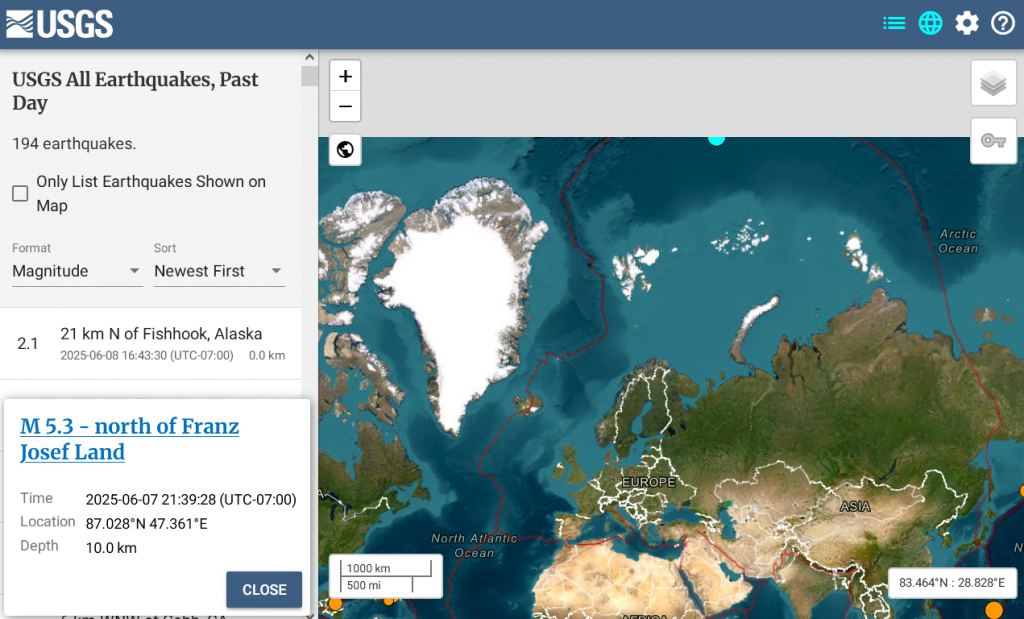Select the cyan earthquake marker near the pole
This screenshot has height=619, width=1024.
point(716,138)
